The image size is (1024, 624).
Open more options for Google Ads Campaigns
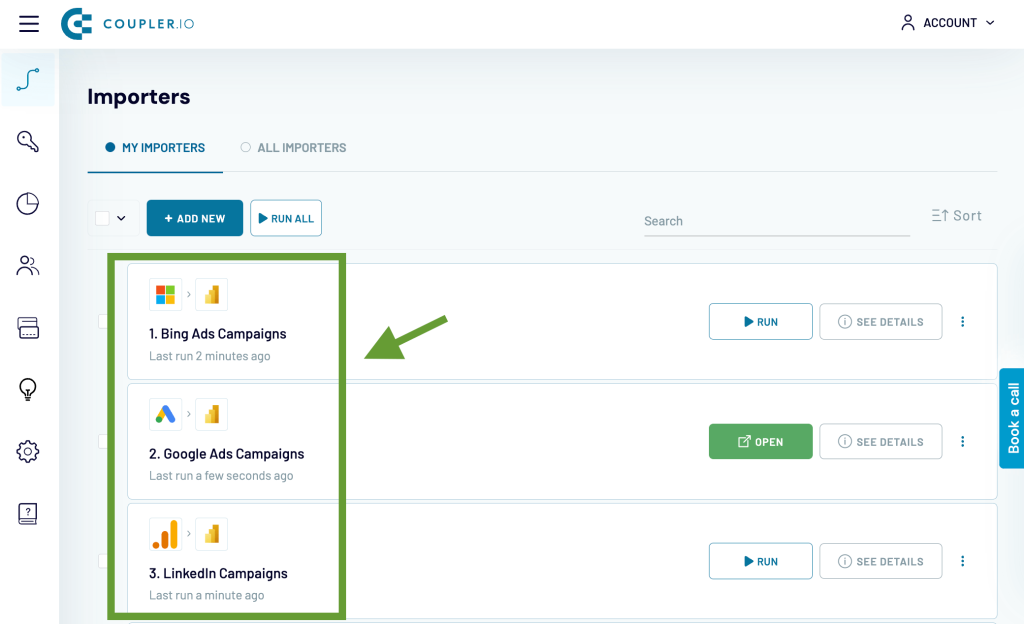click(963, 442)
